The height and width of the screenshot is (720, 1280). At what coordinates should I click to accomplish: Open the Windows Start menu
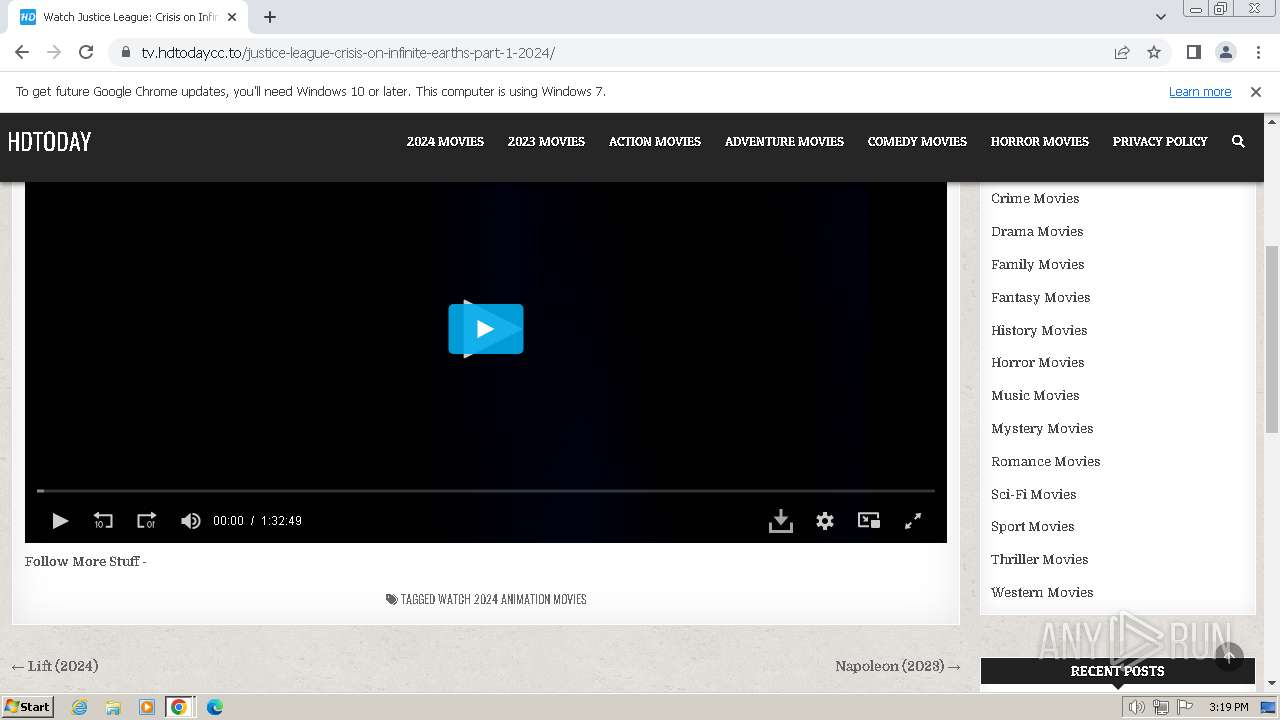(x=28, y=707)
